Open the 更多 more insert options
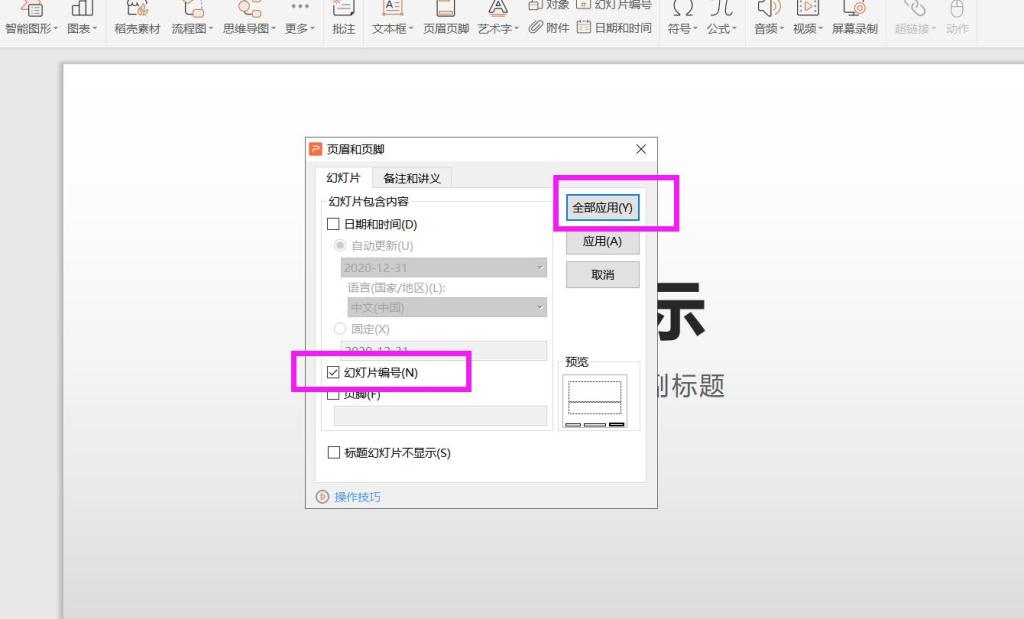The image size is (1024, 619). tap(300, 18)
